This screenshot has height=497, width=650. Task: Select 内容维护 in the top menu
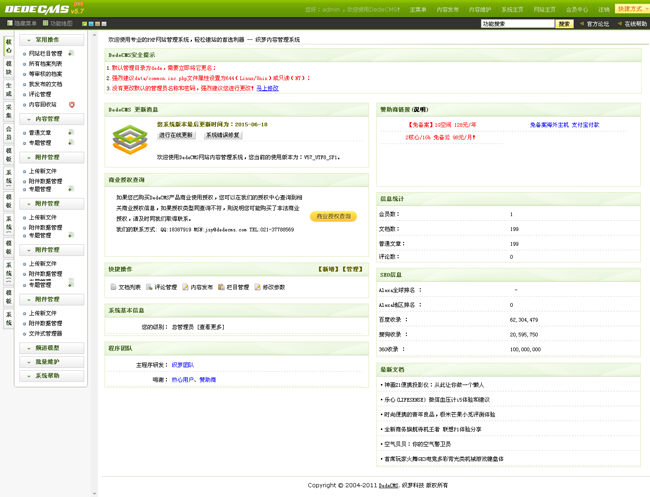(x=479, y=9)
